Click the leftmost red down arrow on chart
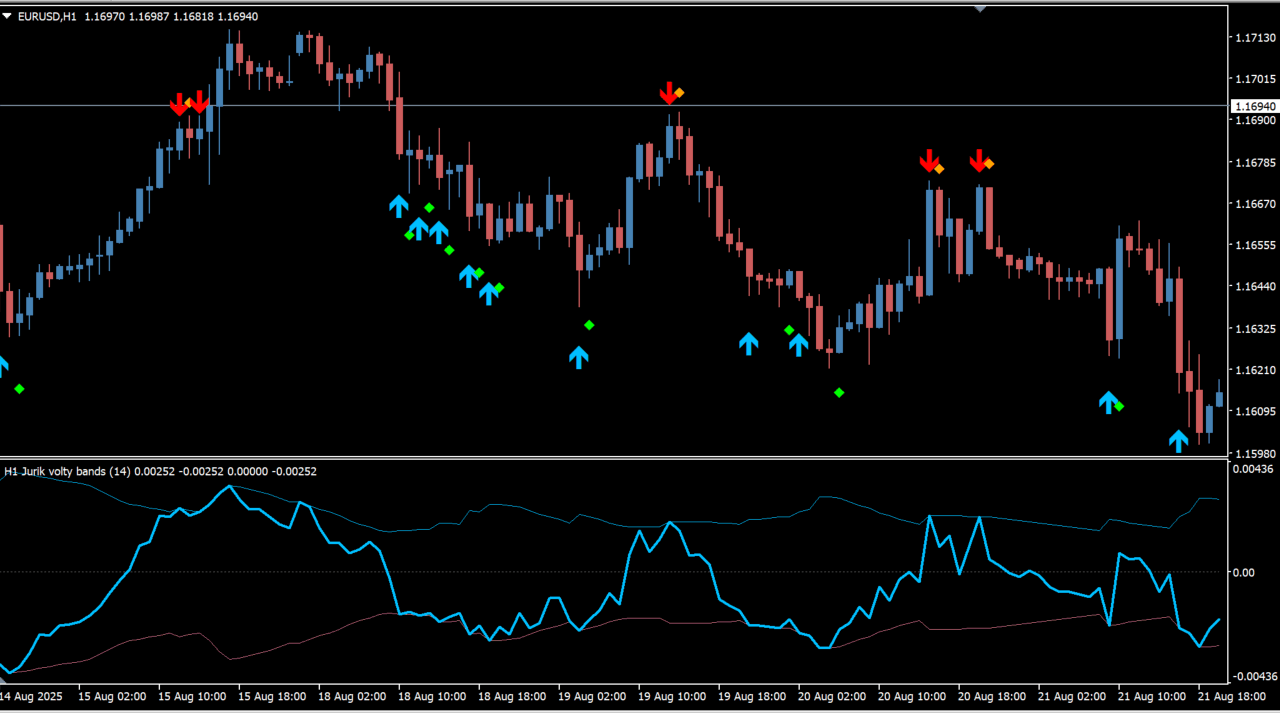 point(179,103)
